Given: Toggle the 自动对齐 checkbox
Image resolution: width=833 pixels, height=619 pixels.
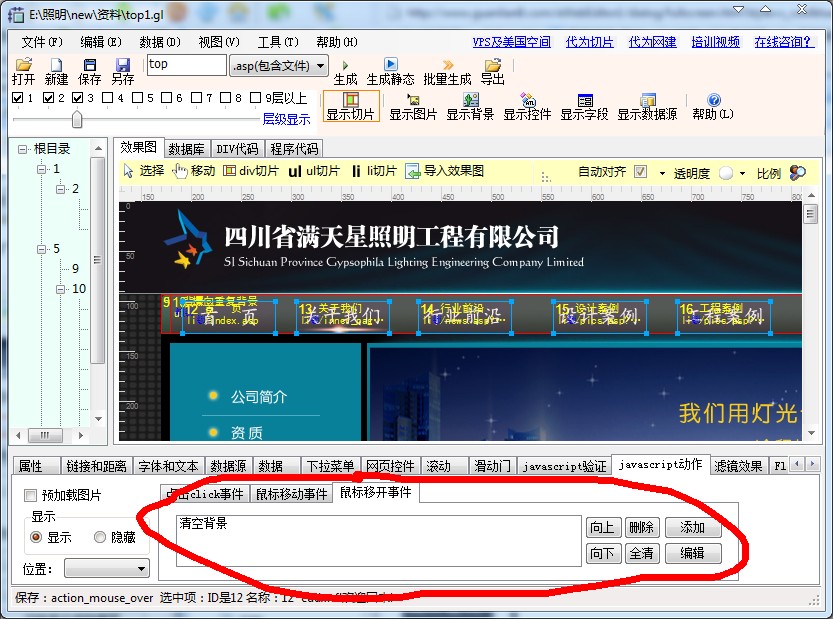Looking at the screenshot, I should point(641,172).
